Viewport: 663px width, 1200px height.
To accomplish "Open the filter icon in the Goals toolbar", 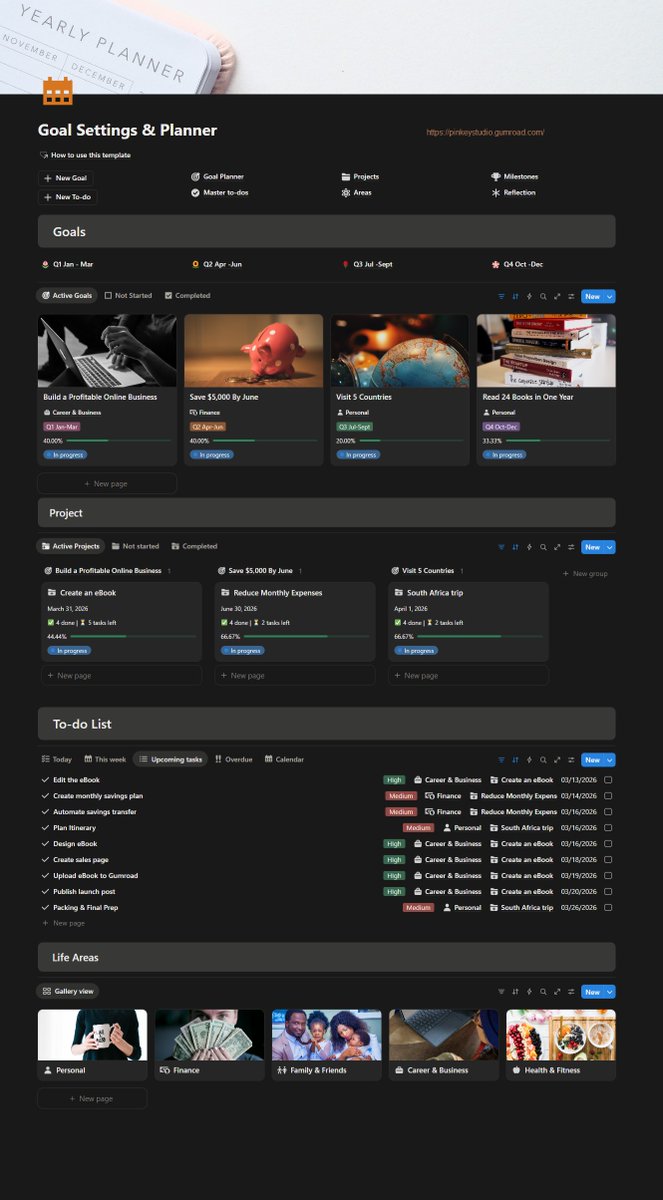I will pyautogui.click(x=502, y=296).
